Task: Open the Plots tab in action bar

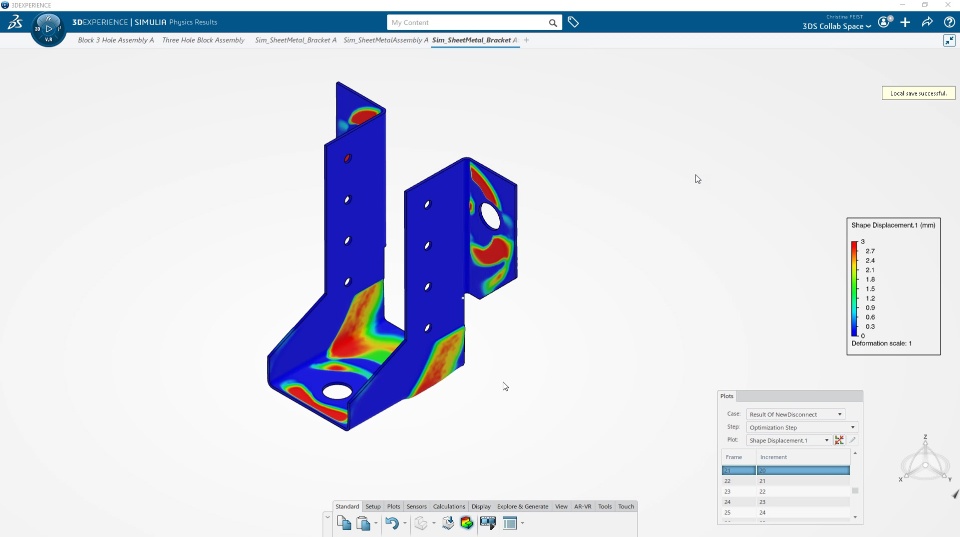Action: [394, 506]
